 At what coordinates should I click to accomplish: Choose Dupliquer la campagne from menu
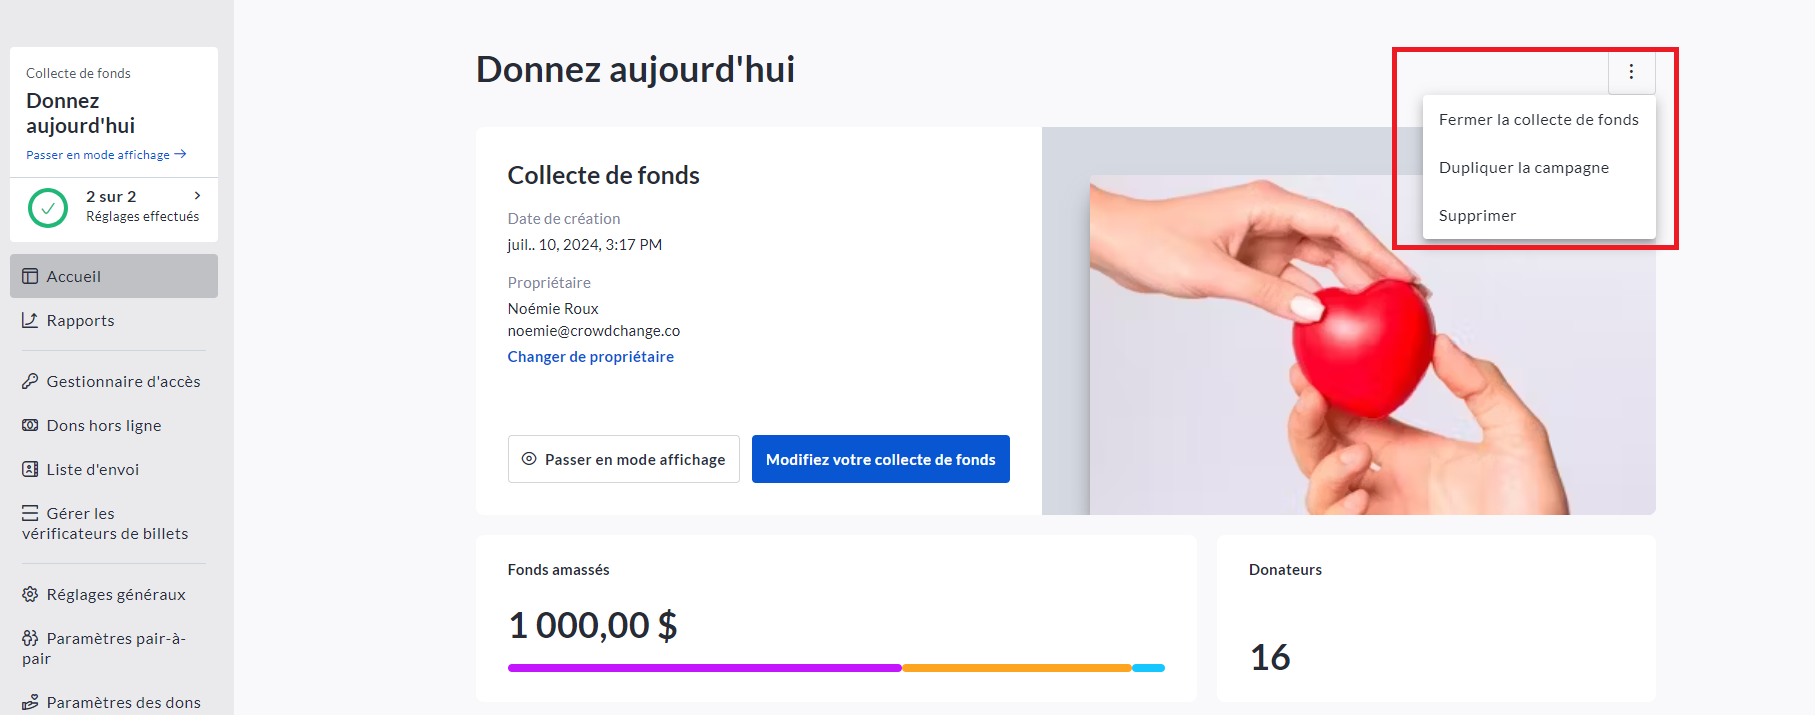[x=1523, y=168]
